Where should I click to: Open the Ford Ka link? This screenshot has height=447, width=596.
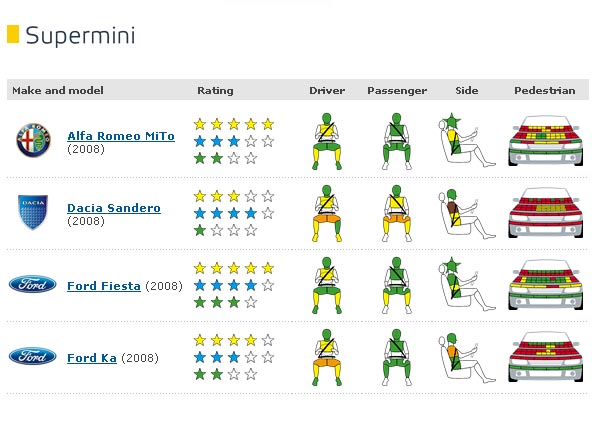point(92,358)
